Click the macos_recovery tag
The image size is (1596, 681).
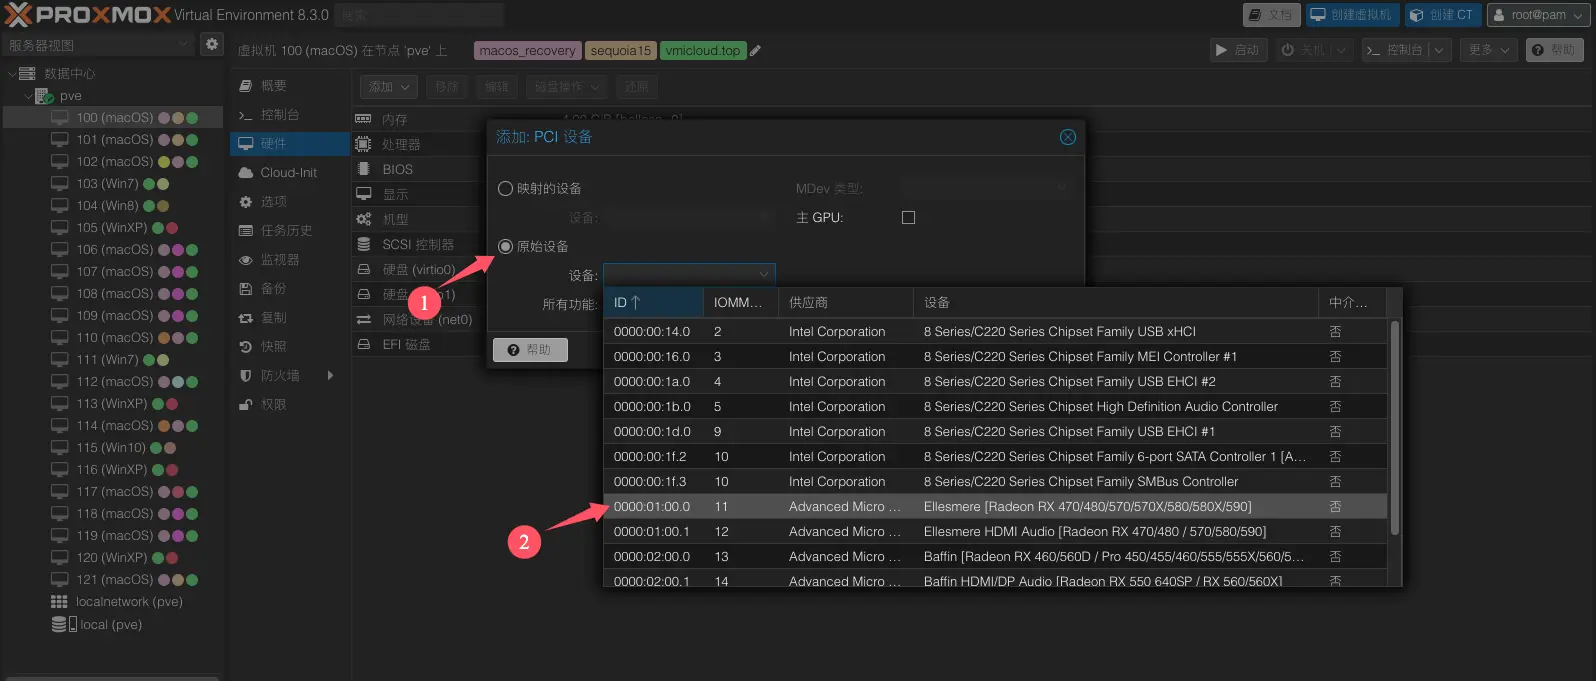click(x=527, y=51)
